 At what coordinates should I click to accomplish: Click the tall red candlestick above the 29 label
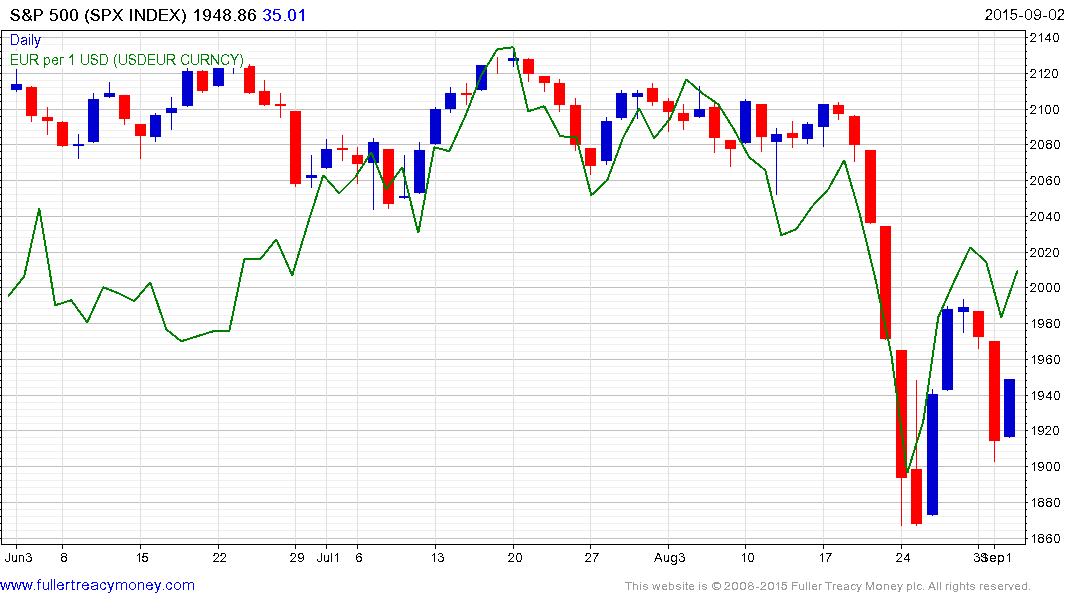(x=295, y=148)
